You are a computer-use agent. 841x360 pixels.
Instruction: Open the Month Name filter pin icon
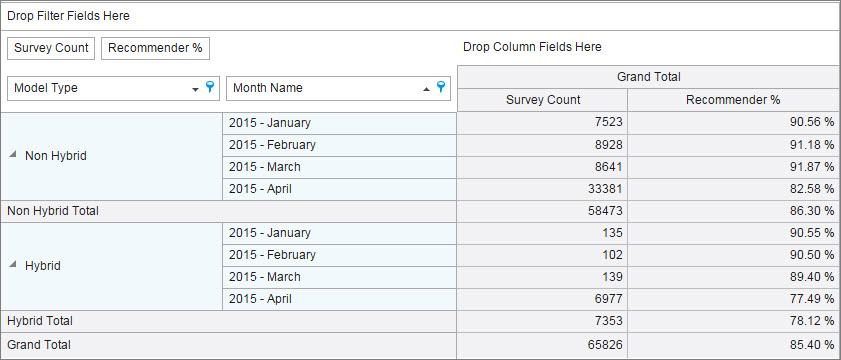[441, 86]
